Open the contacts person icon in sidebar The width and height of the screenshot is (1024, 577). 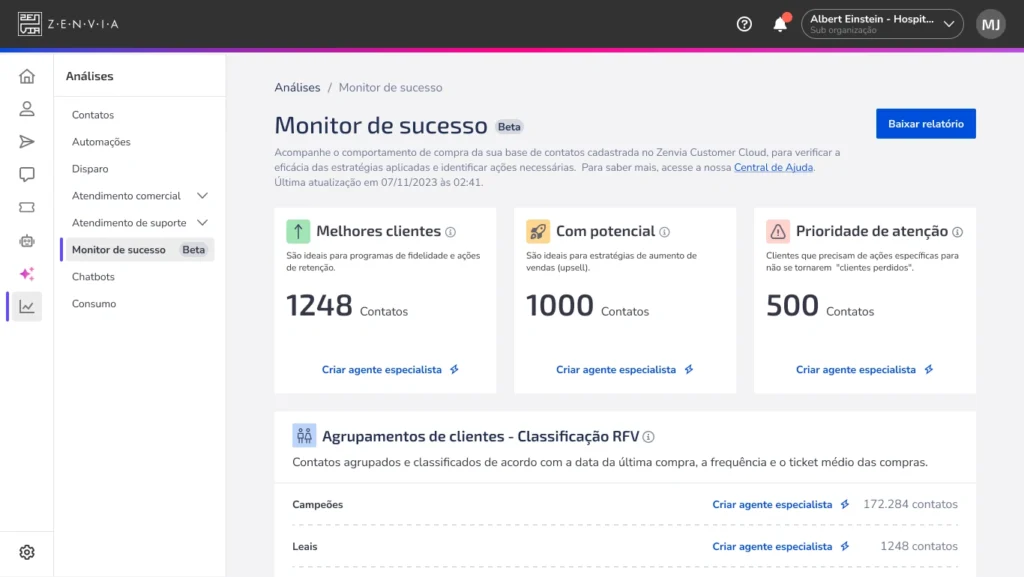point(27,109)
